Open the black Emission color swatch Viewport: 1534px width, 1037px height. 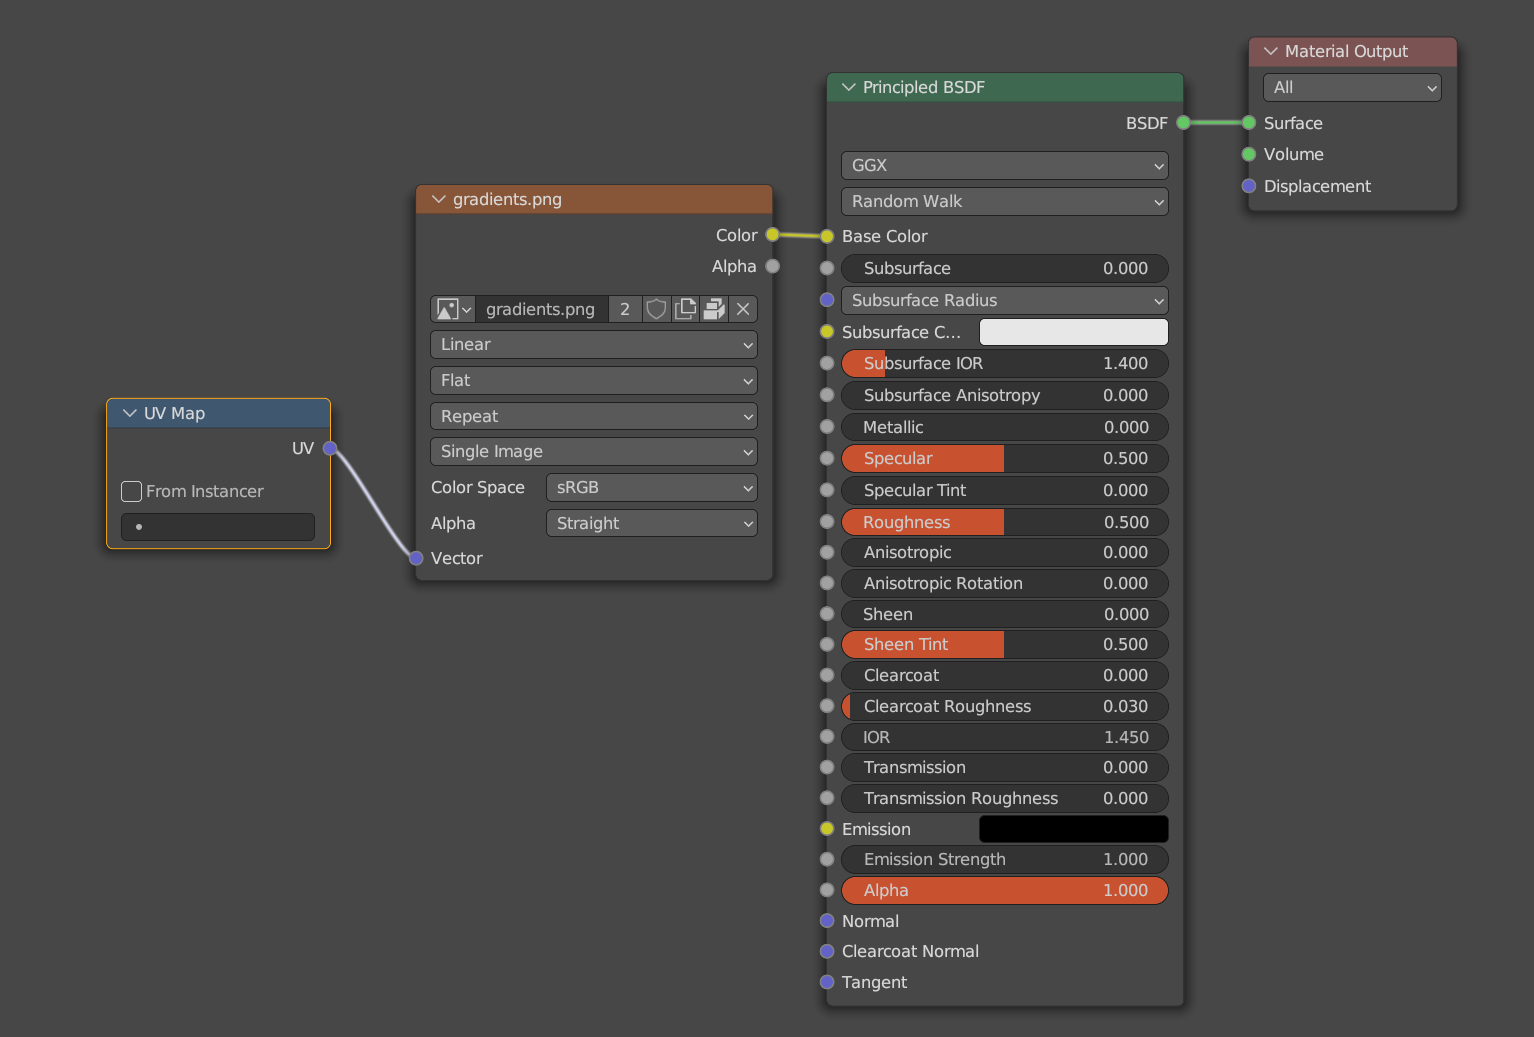(1074, 829)
